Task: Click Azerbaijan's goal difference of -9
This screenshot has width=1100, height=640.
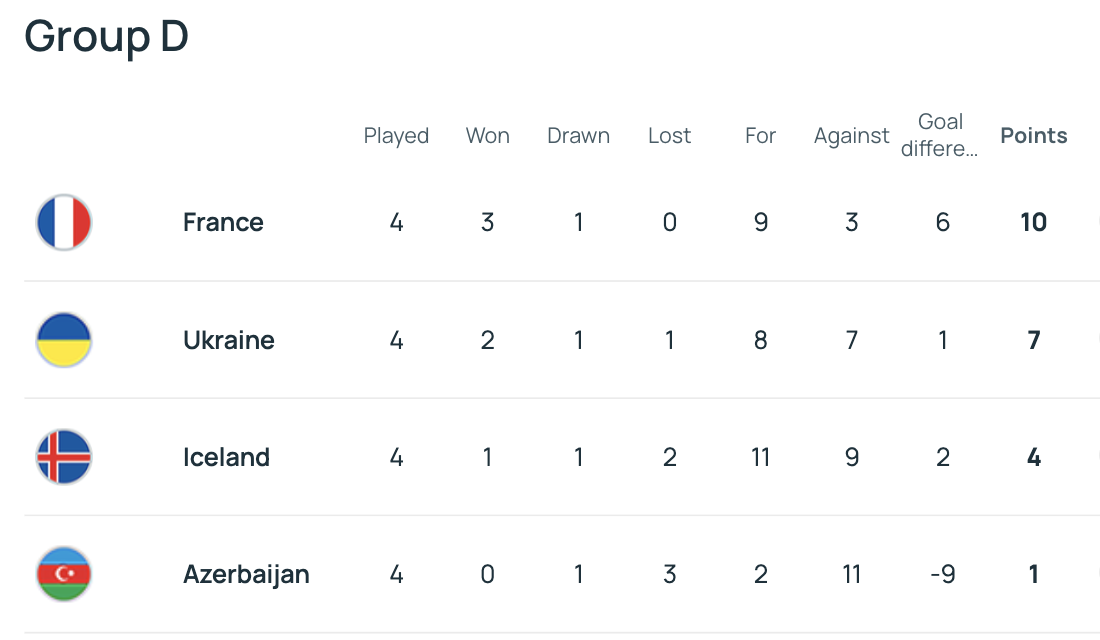Action: coord(942,574)
